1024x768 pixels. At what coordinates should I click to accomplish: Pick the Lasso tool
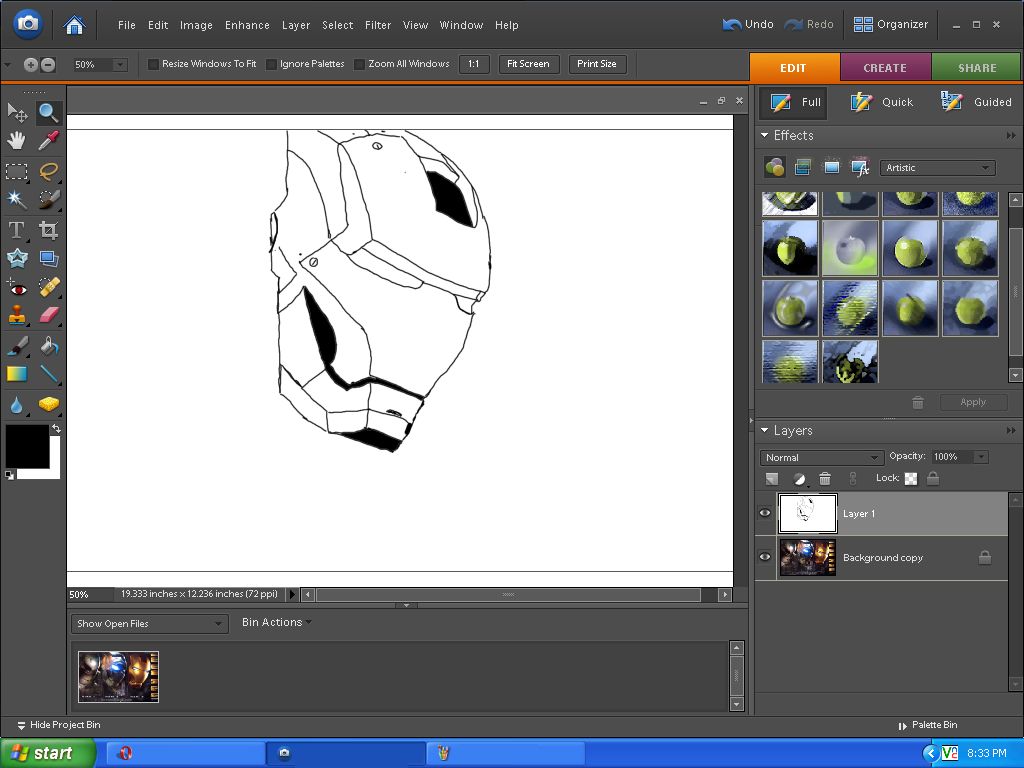point(48,171)
